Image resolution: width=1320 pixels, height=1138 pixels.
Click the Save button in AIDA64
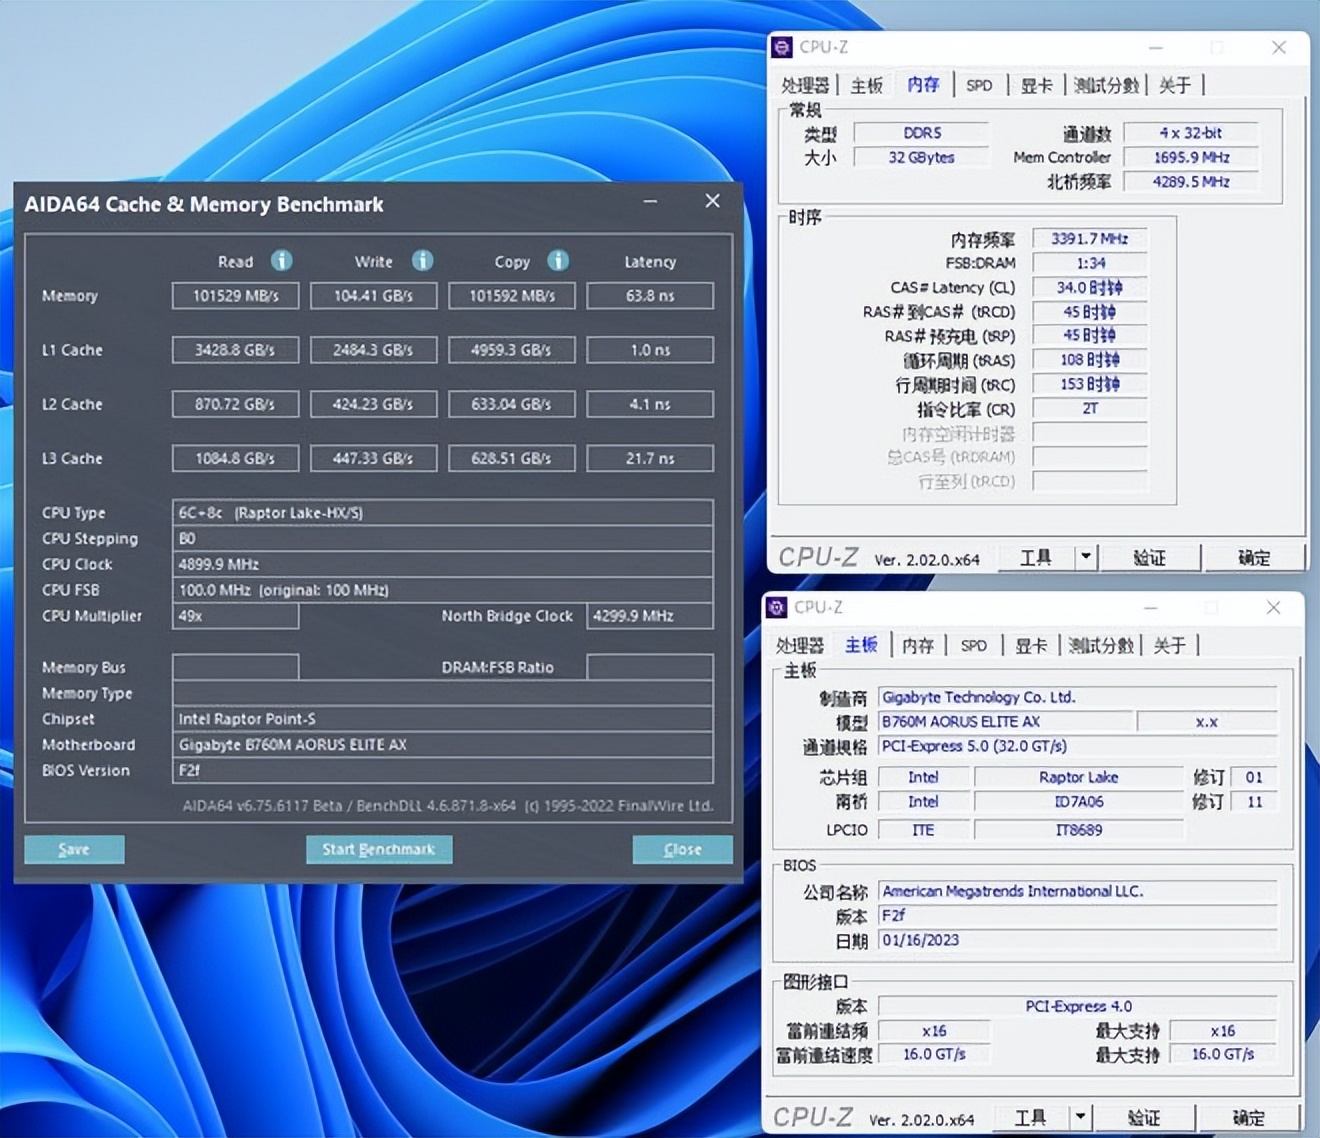tap(73, 849)
